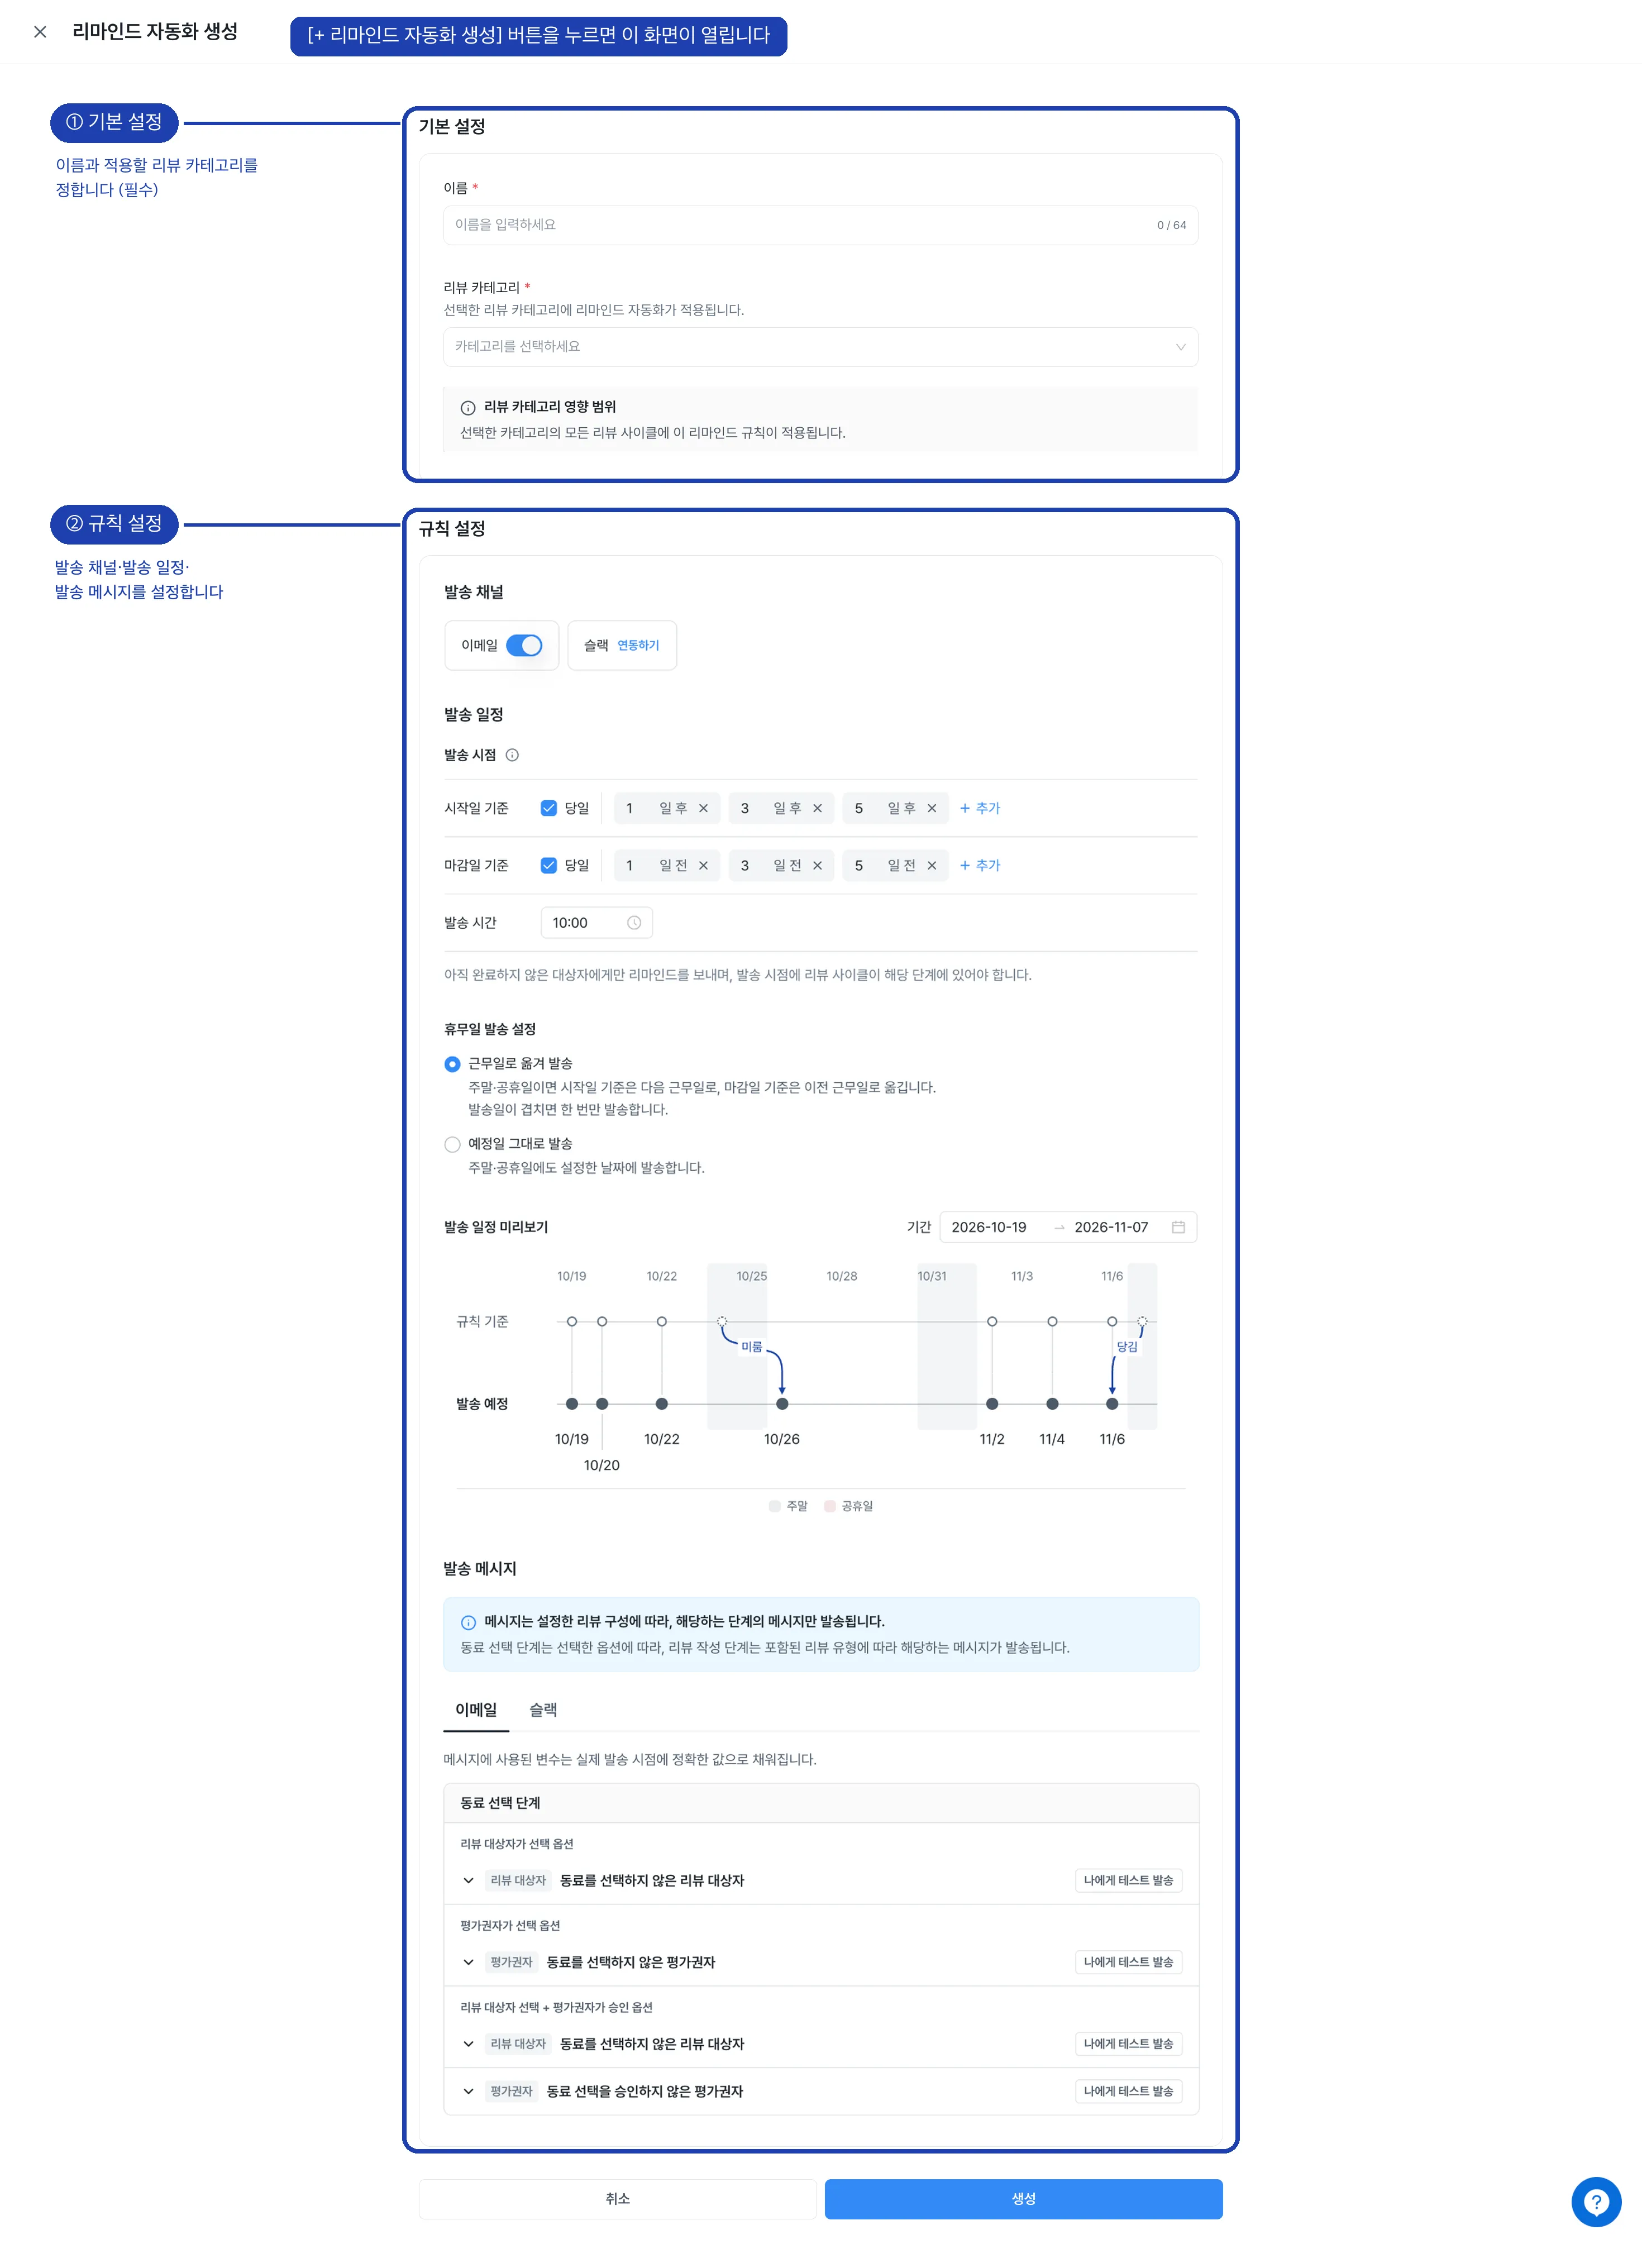The height and width of the screenshot is (2268, 1642).
Task: Click start date 2026-10-19 in 기간 field
Action: point(989,1228)
